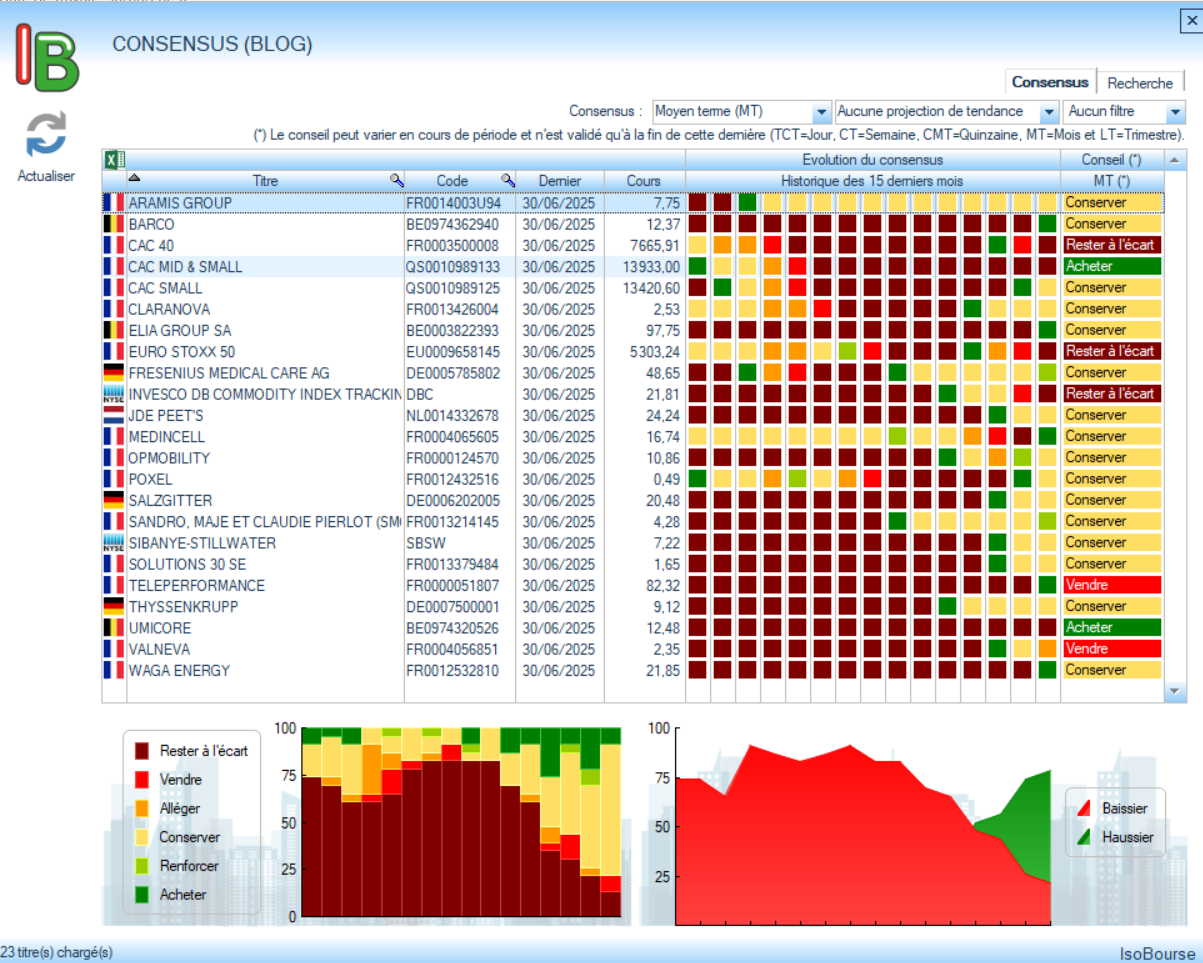Click the Belgian flag beside ELIA GROUP SA
Image resolution: width=1203 pixels, height=963 pixels.
pyautogui.click(x=114, y=330)
